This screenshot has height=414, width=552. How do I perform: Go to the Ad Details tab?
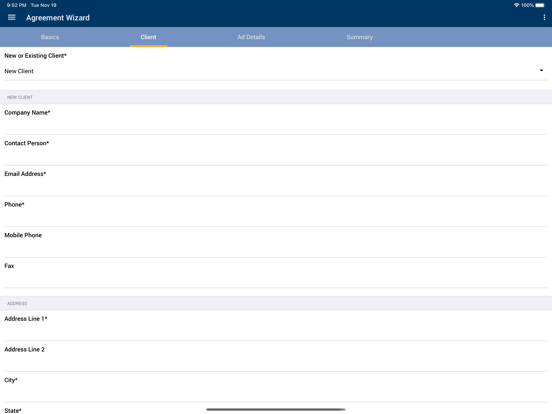click(x=251, y=37)
